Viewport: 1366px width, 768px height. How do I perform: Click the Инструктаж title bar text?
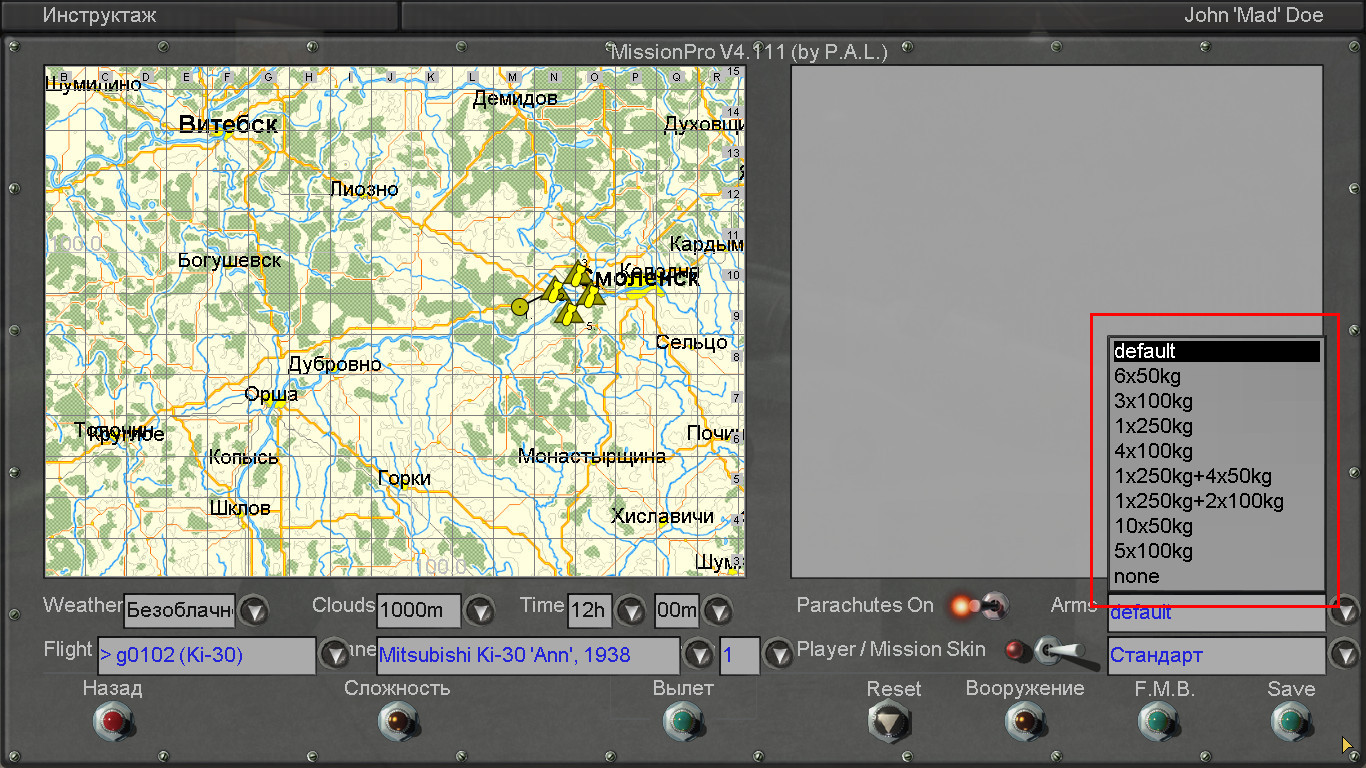click(x=99, y=15)
